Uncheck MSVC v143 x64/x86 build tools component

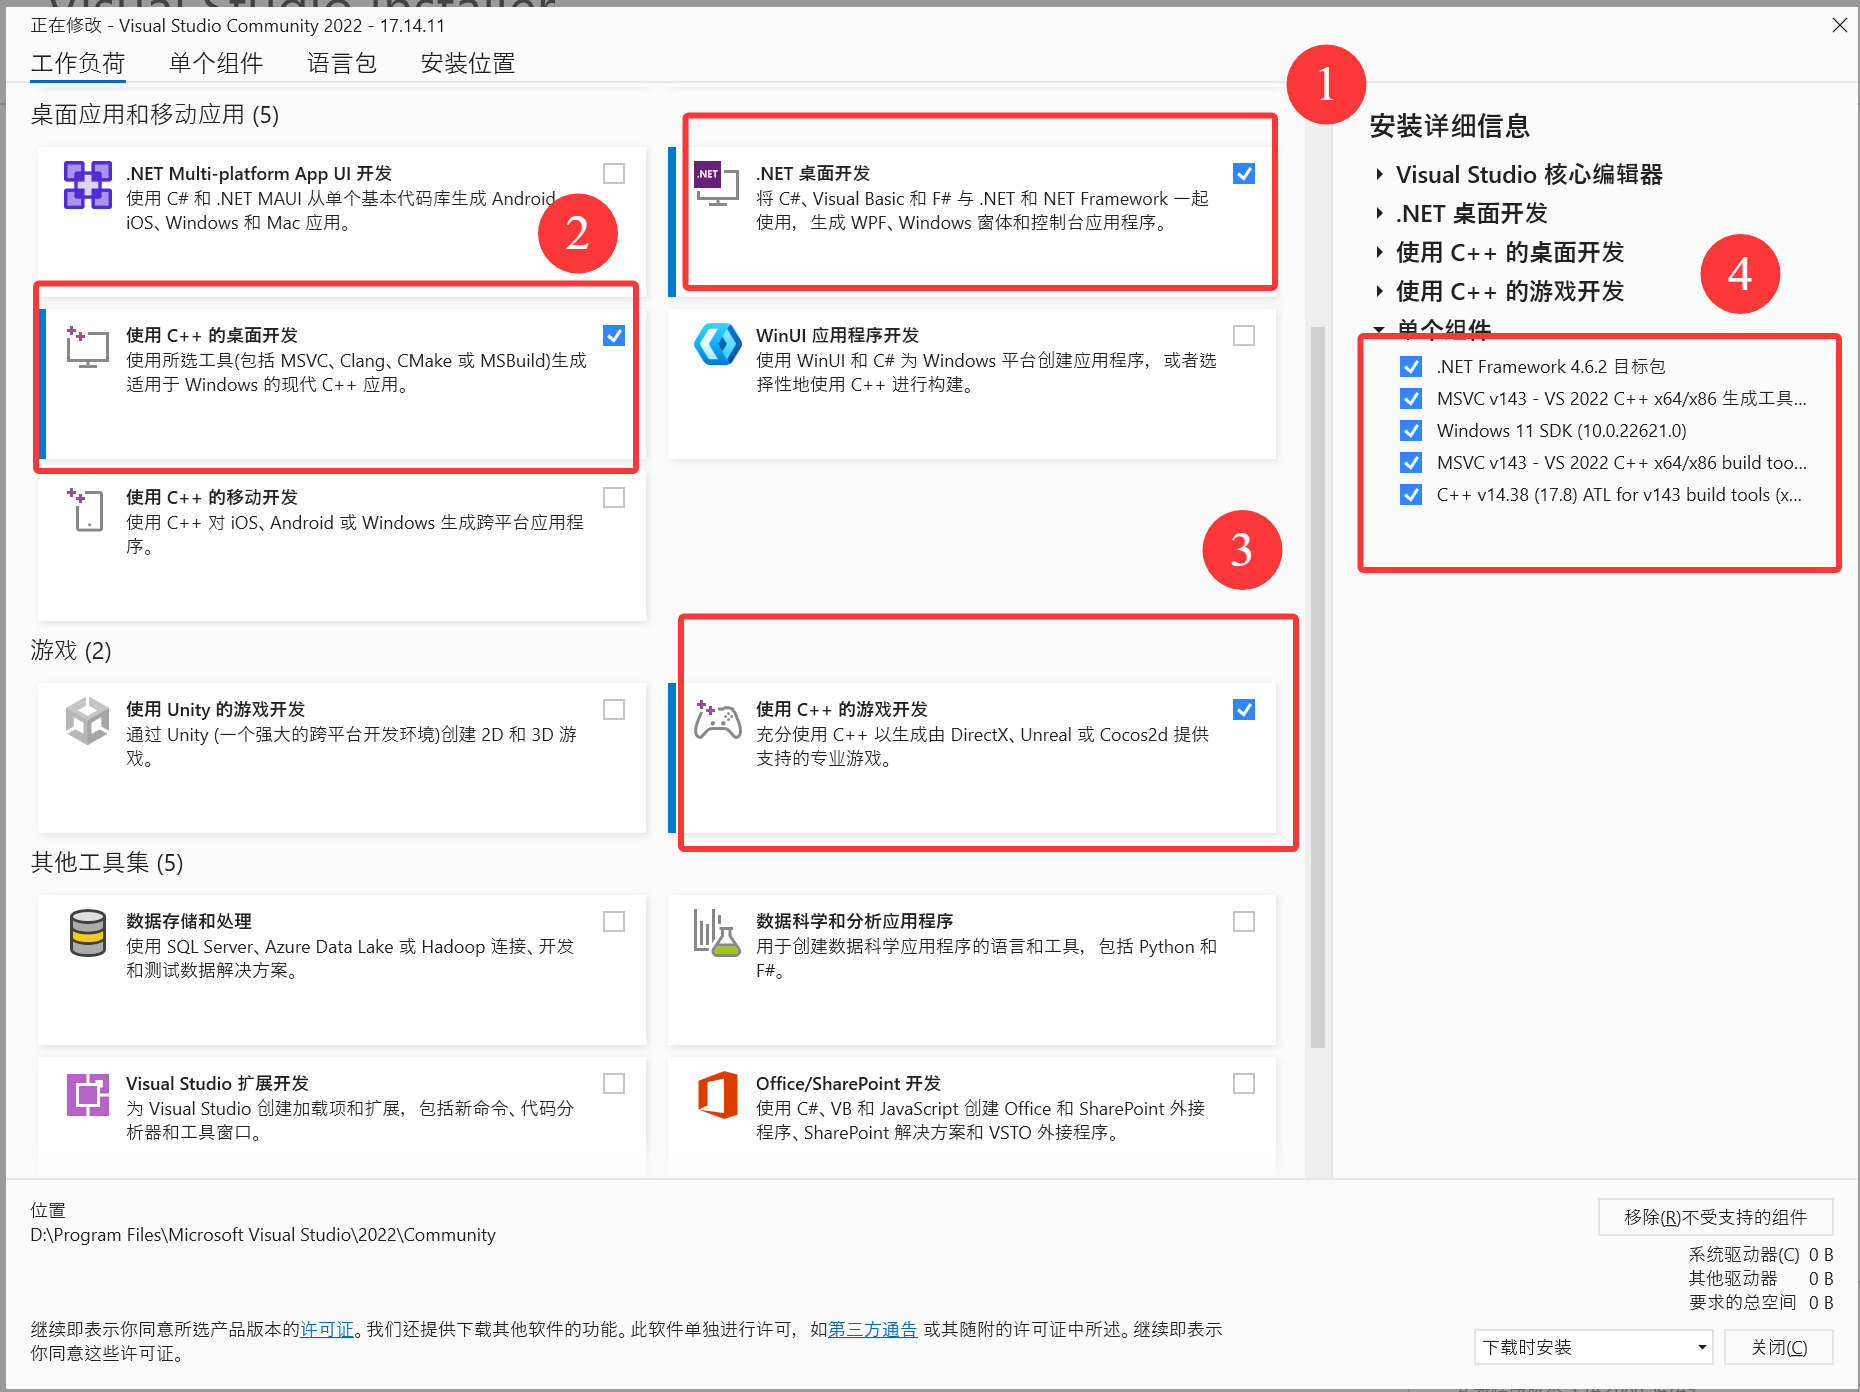(x=1411, y=463)
